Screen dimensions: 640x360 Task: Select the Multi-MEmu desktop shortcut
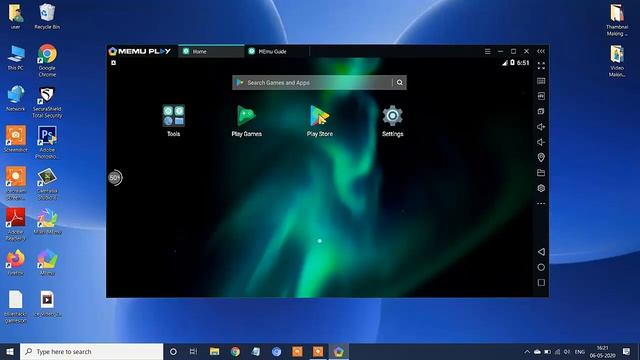pyautogui.click(x=47, y=221)
